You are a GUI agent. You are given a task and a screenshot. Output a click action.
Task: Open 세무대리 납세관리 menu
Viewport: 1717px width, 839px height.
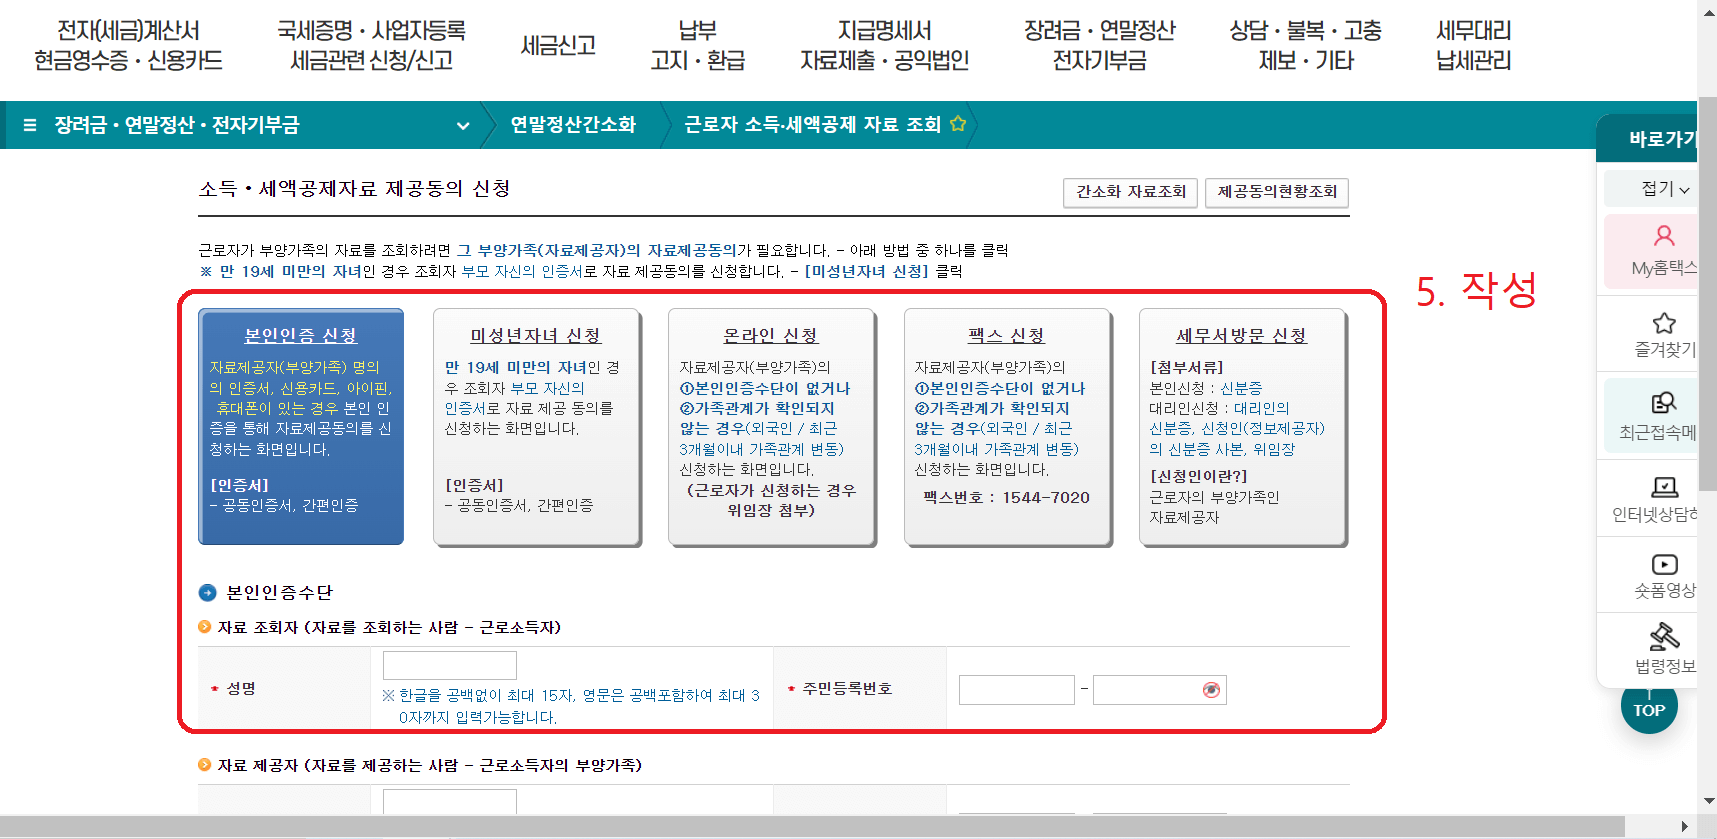1474,46
